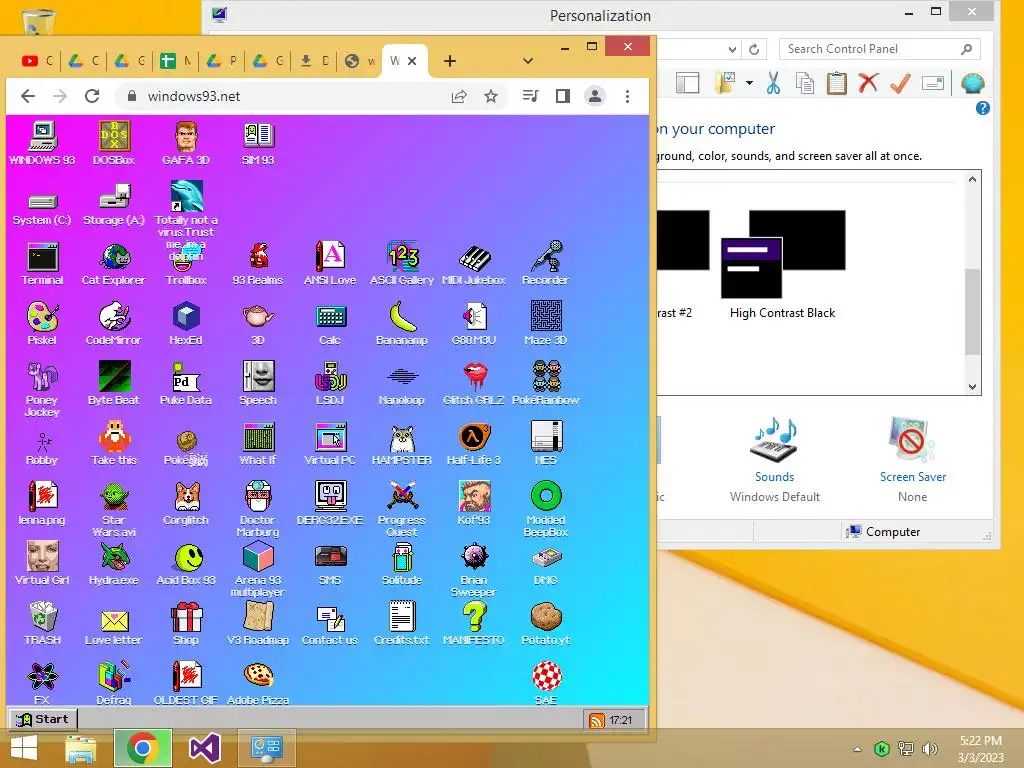Click the orange checkmark toolbar icon
This screenshot has width=1024, height=768.
[900, 84]
